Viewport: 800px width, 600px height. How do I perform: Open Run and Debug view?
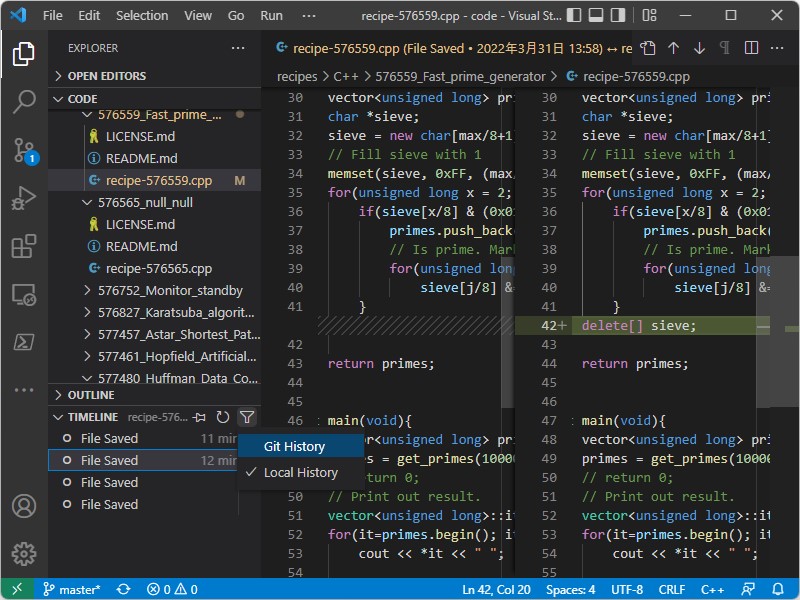(x=24, y=198)
